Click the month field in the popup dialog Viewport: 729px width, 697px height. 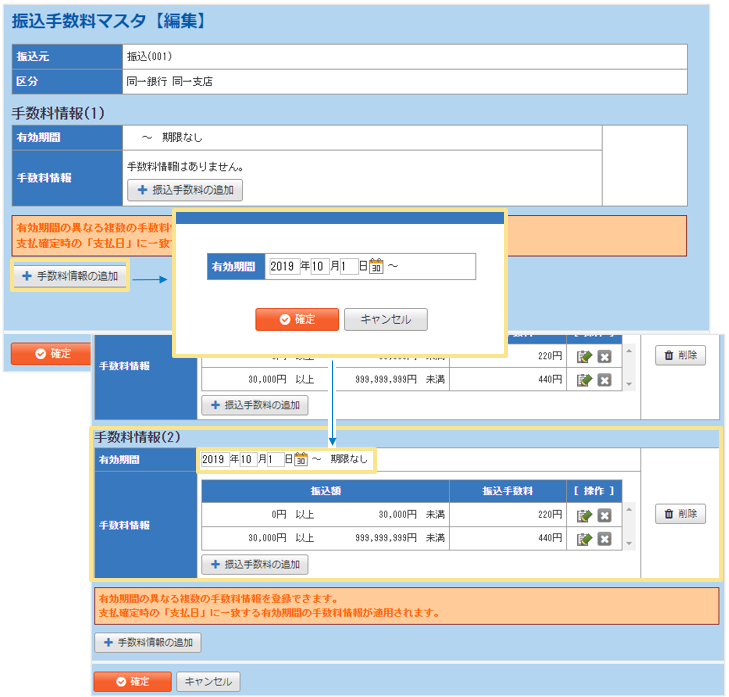319,267
